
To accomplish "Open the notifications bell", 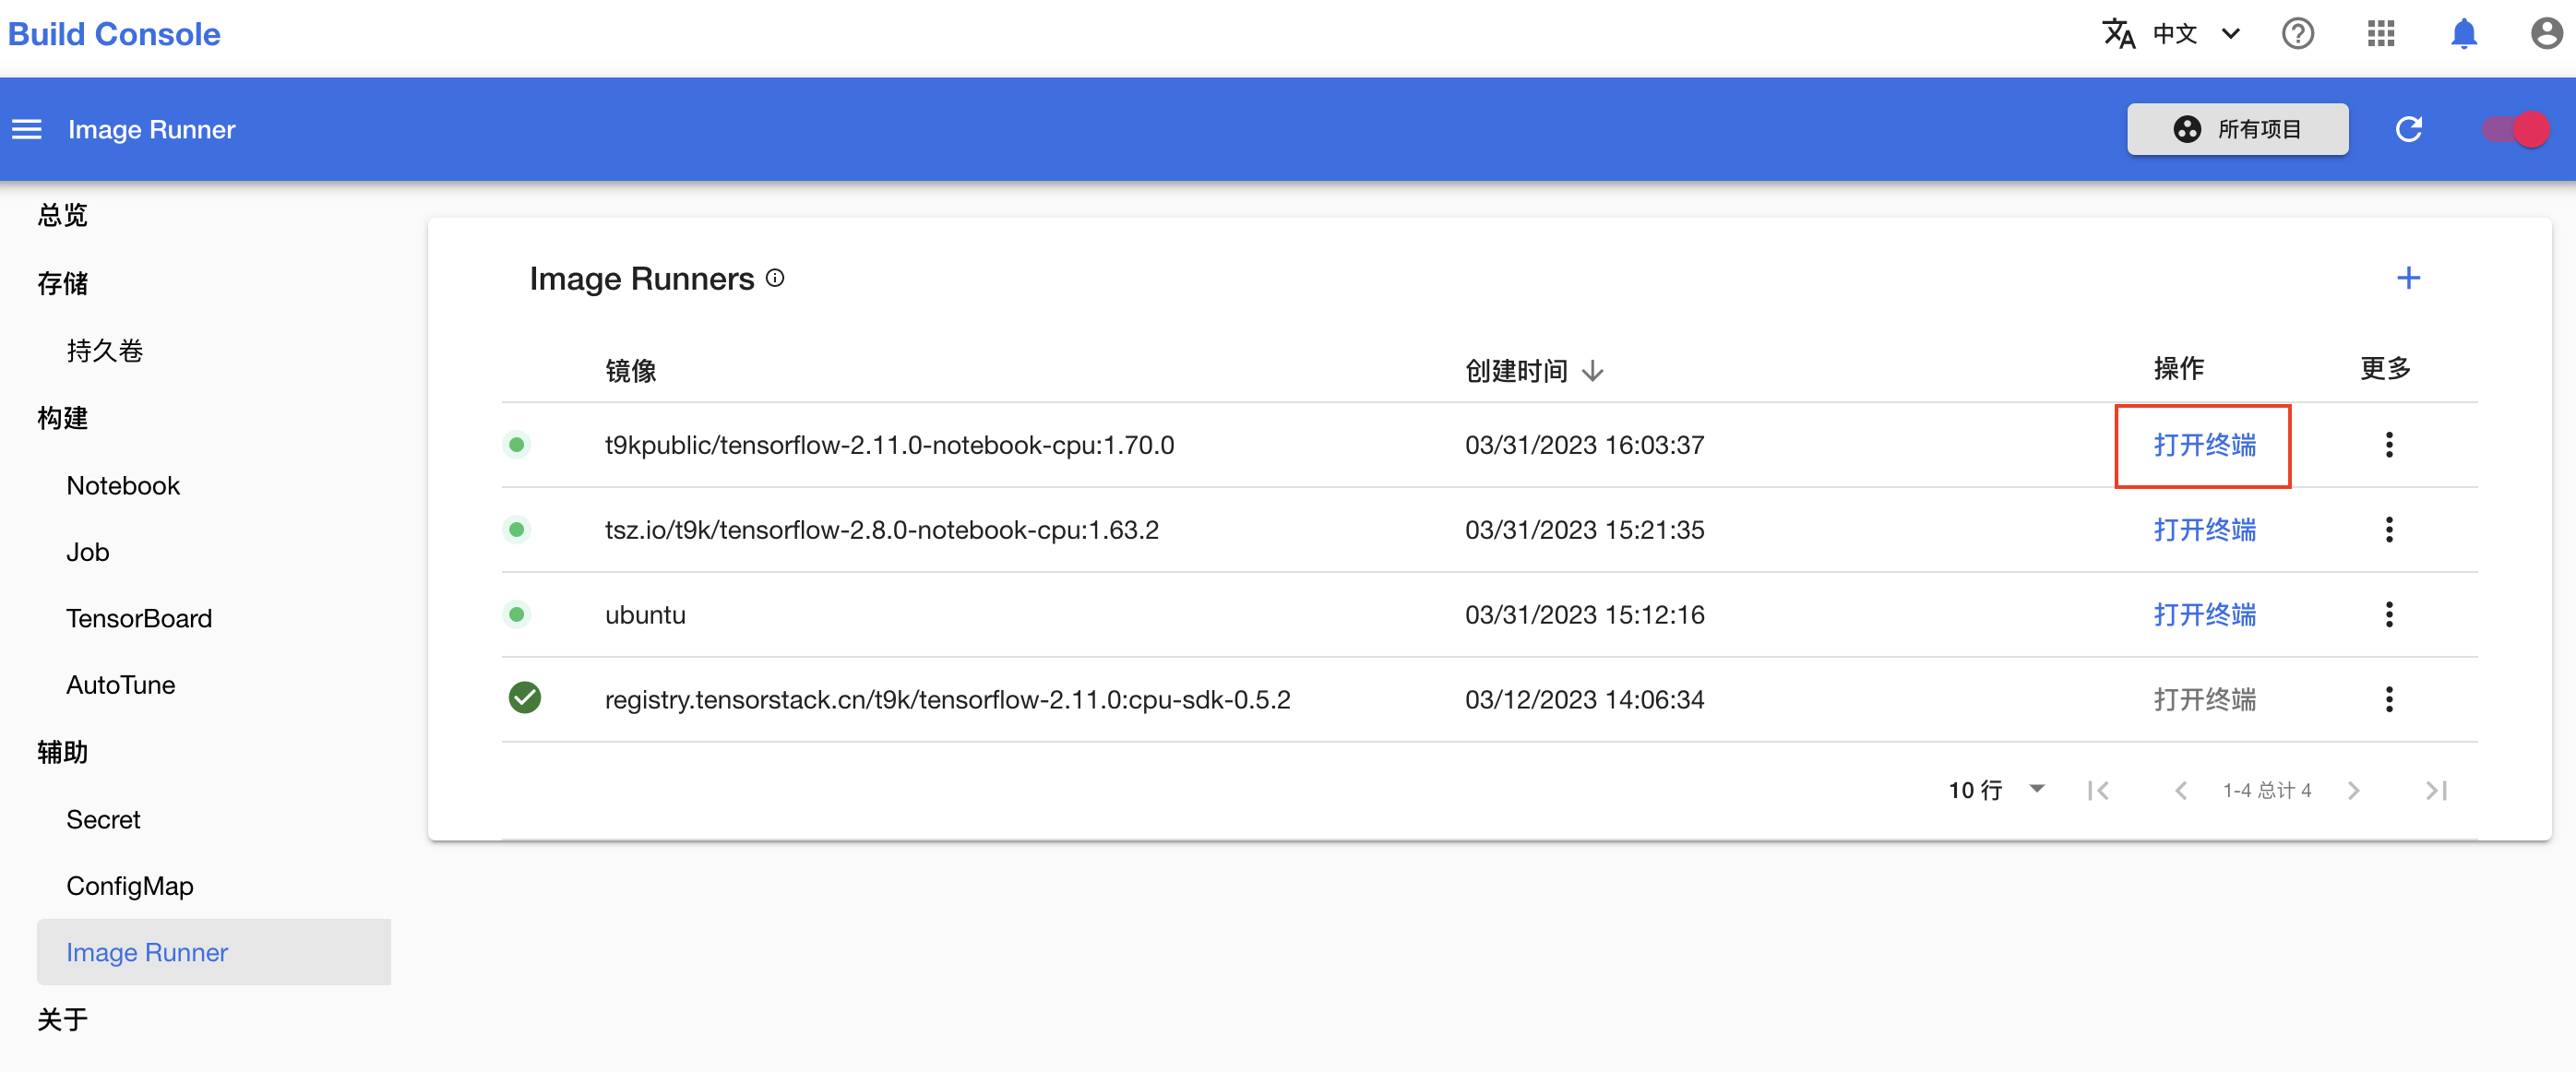I will (2464, 33).
